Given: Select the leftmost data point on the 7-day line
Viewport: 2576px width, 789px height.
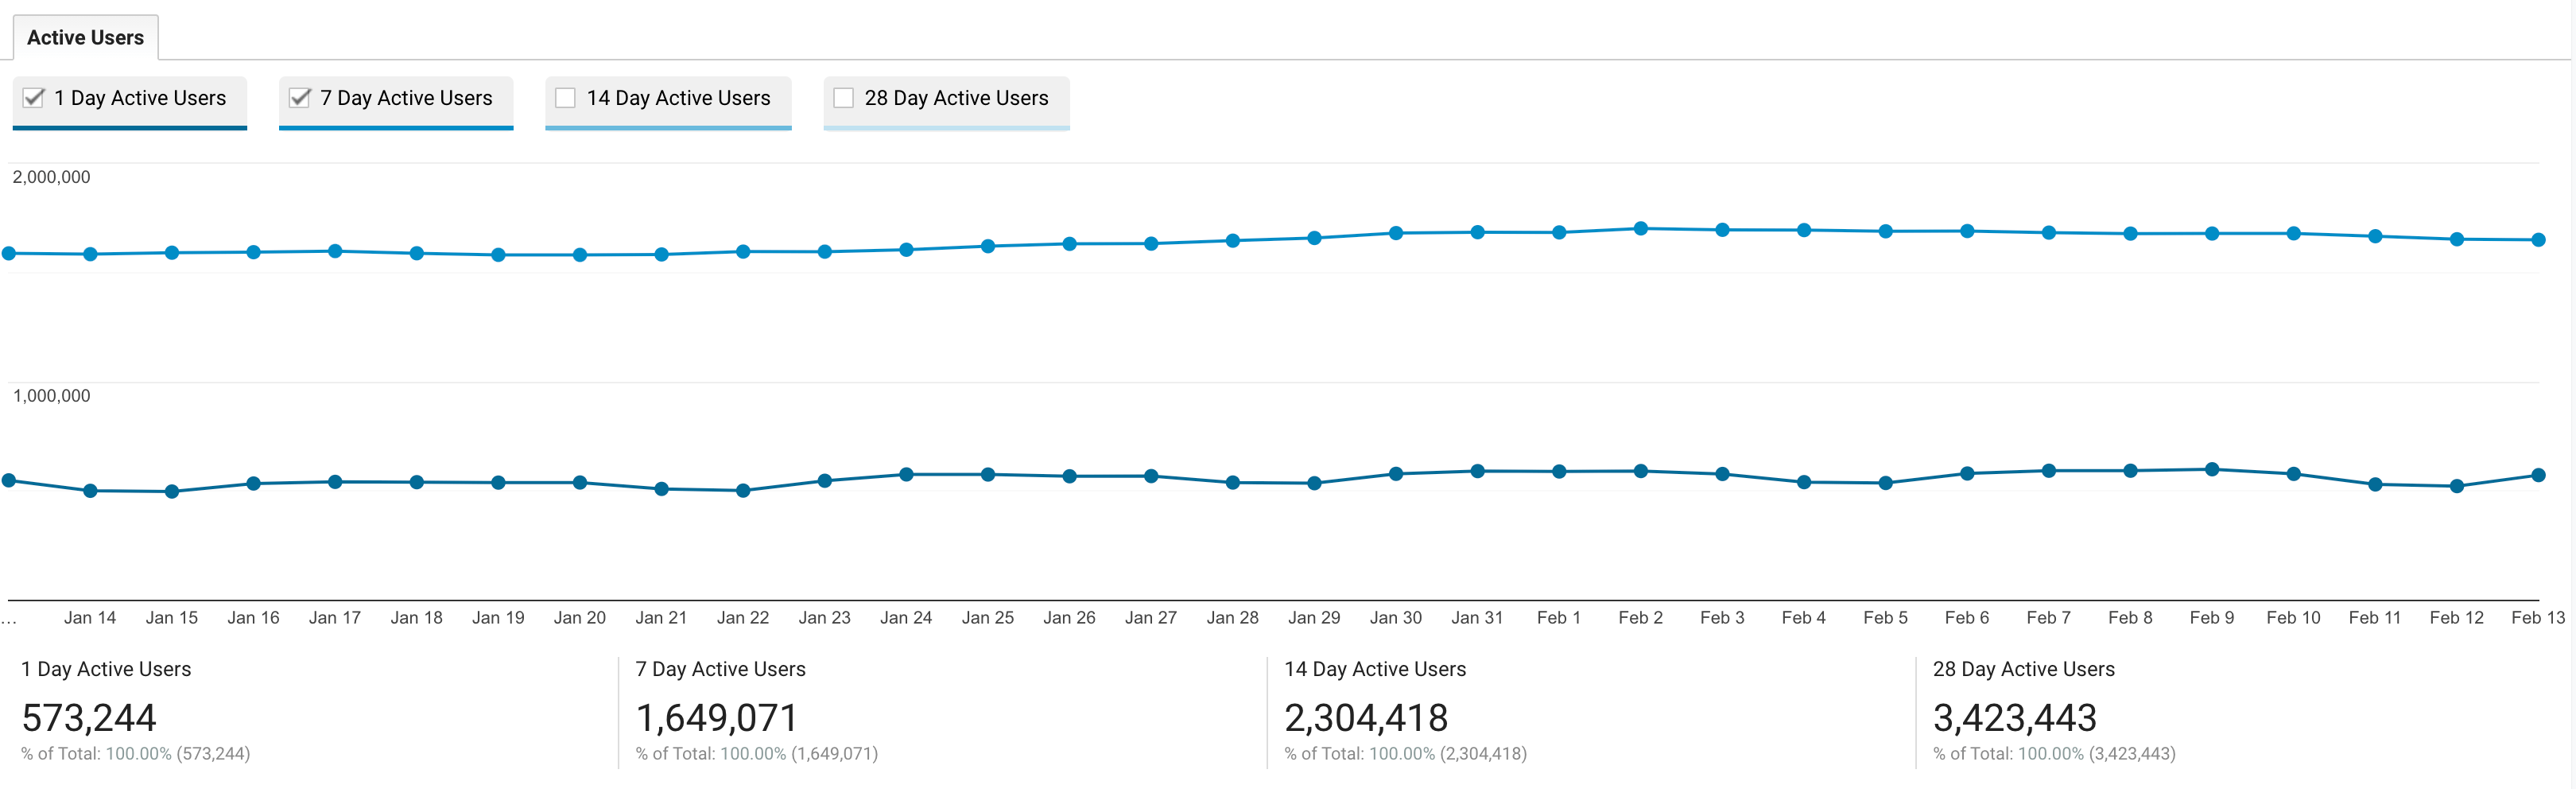Looking at the screenshot, I should tap(8, 253).
